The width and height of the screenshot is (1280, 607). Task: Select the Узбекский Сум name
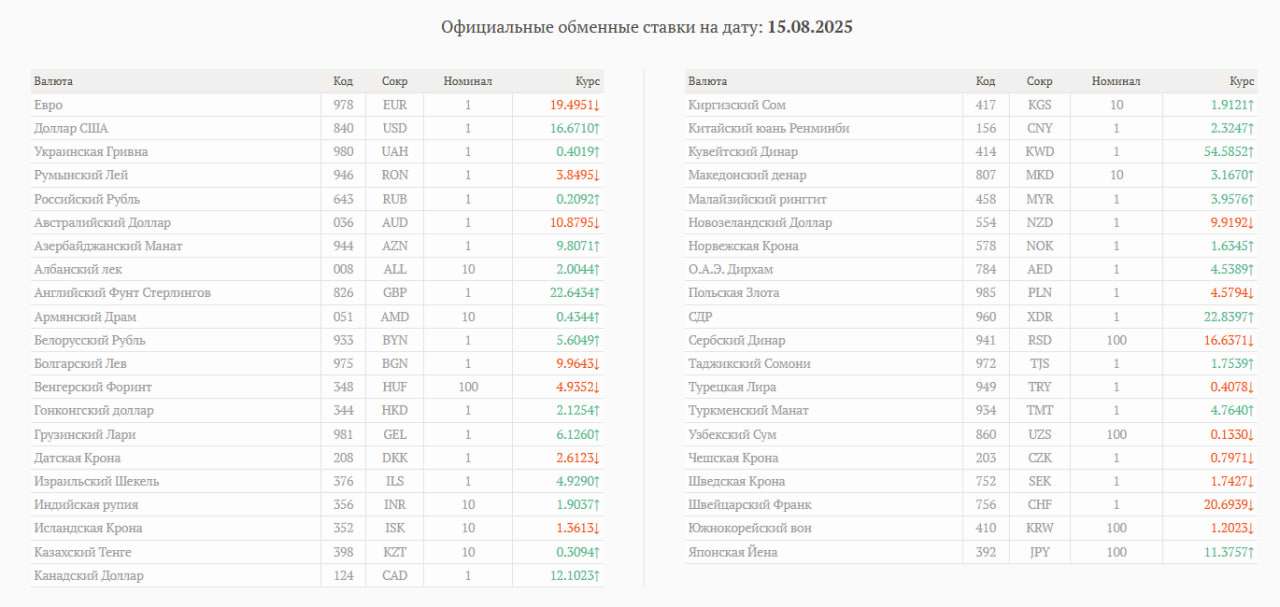[732, 435]
